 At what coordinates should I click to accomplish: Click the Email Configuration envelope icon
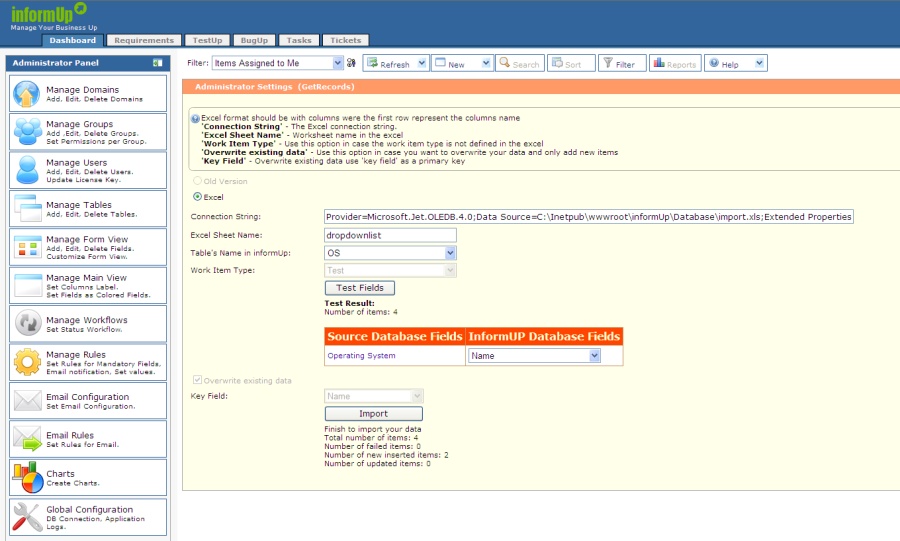[28, 400]
